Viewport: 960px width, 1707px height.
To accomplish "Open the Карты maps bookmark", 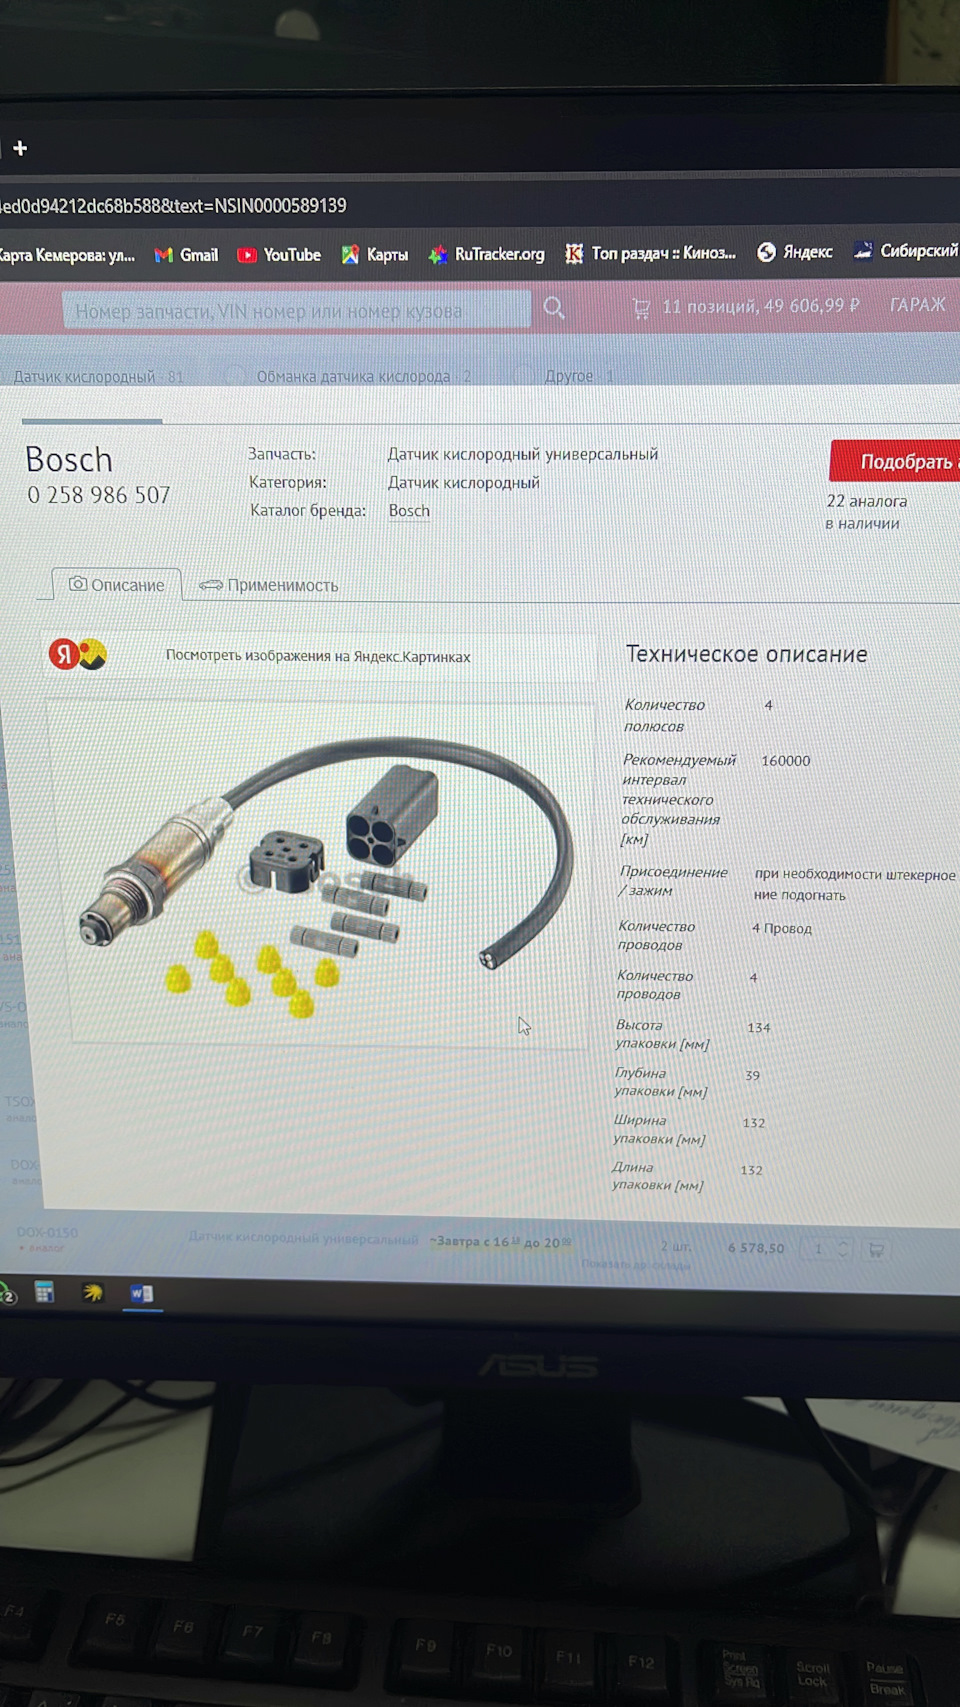I will [x=375, y=254].
